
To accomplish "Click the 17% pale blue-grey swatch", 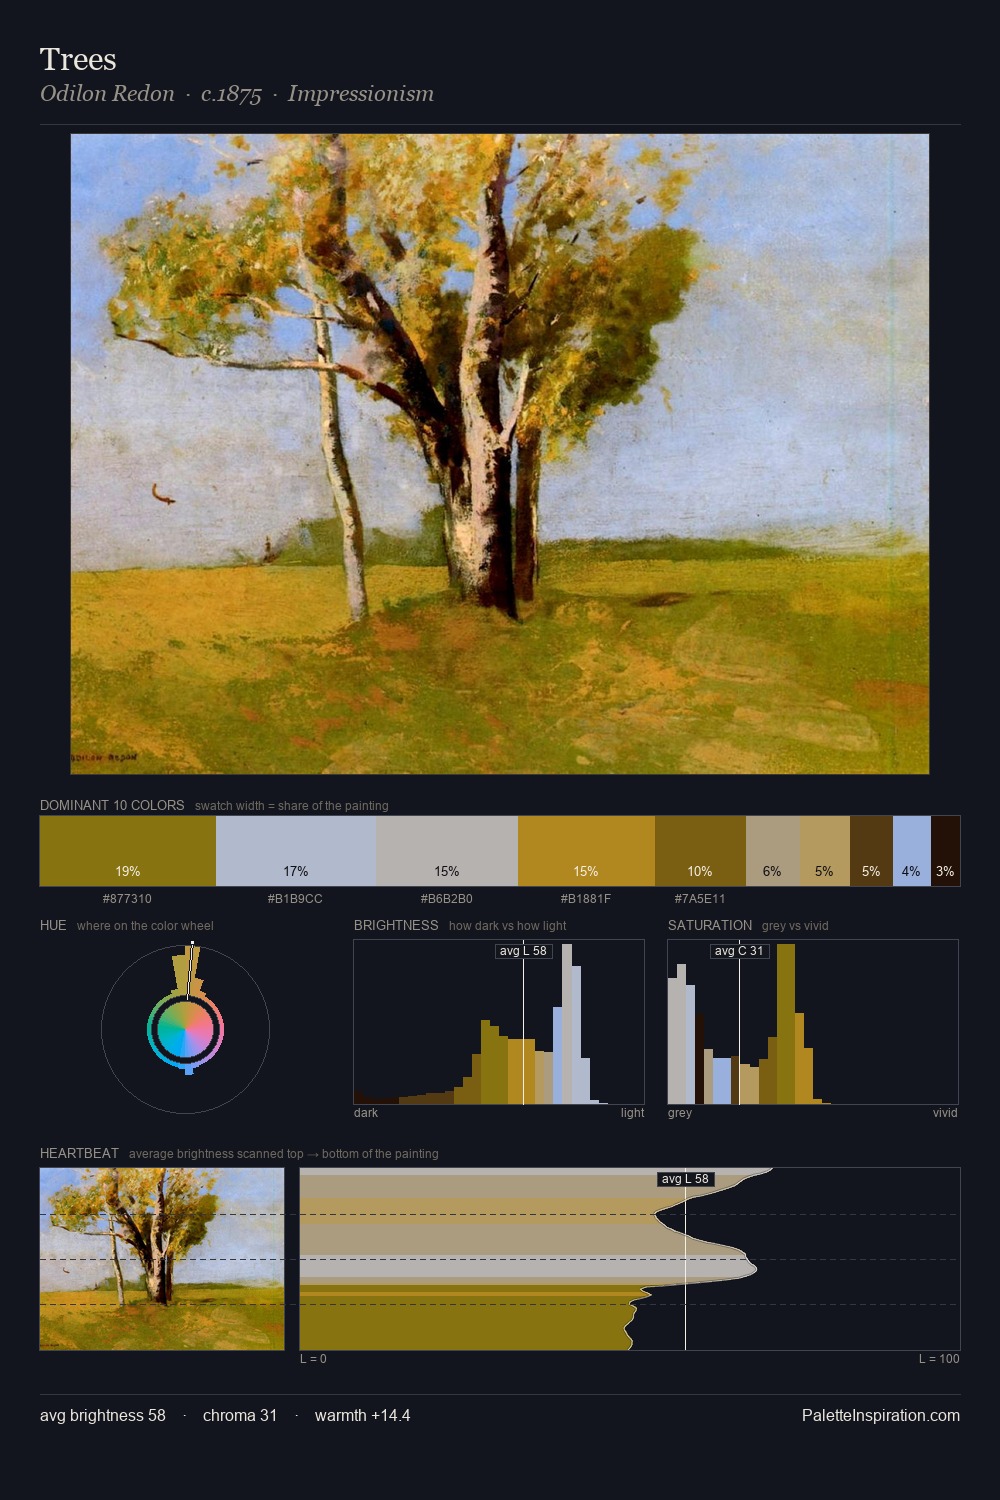I will [x=296, y=851].
